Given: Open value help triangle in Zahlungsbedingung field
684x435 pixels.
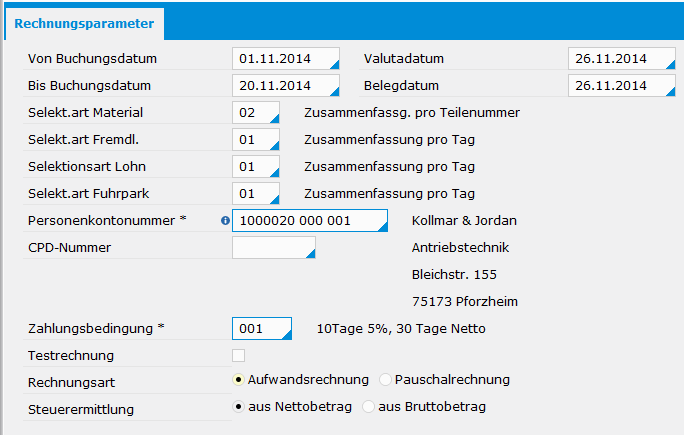Looking at the screenshot, I should [287, 335].
